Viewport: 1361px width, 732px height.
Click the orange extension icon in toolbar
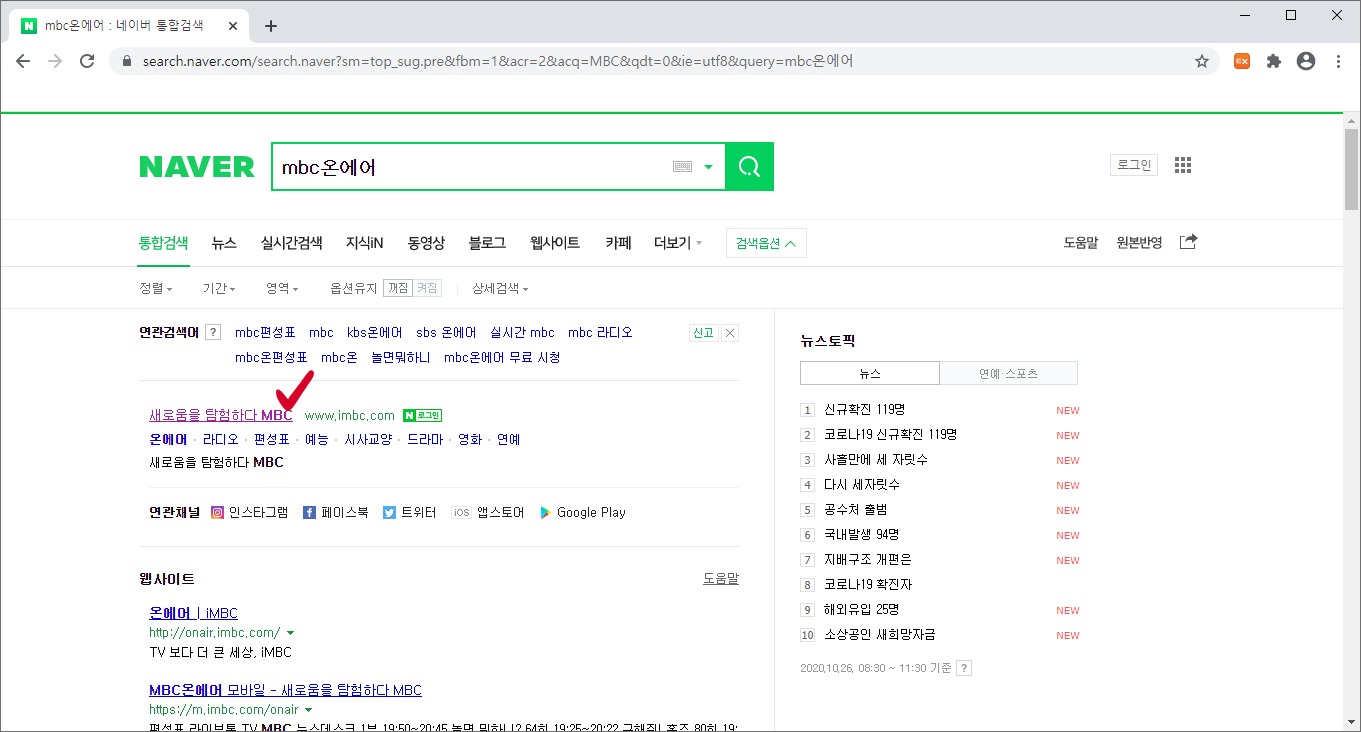[1242, 61]
